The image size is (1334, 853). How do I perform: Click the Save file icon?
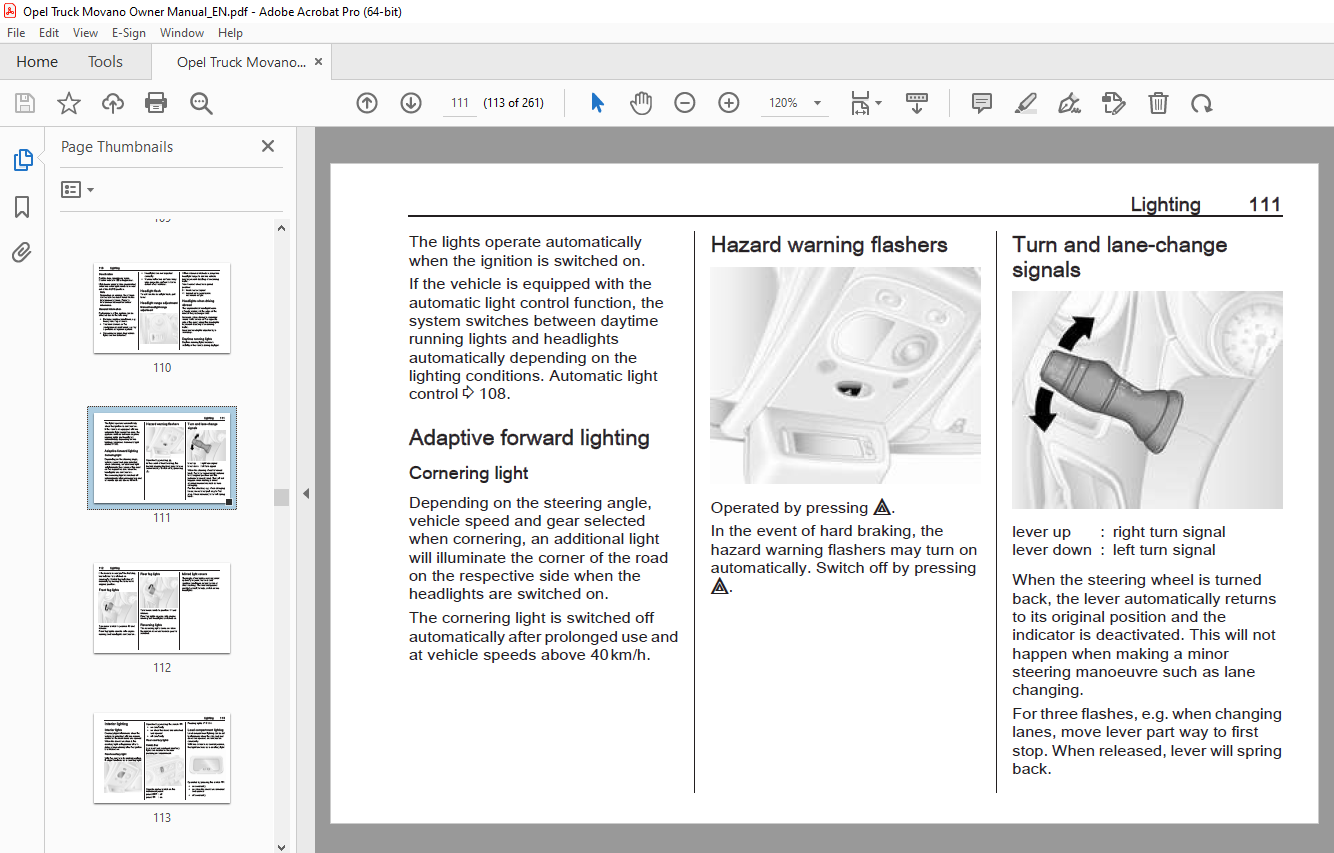tap(24, 103)
